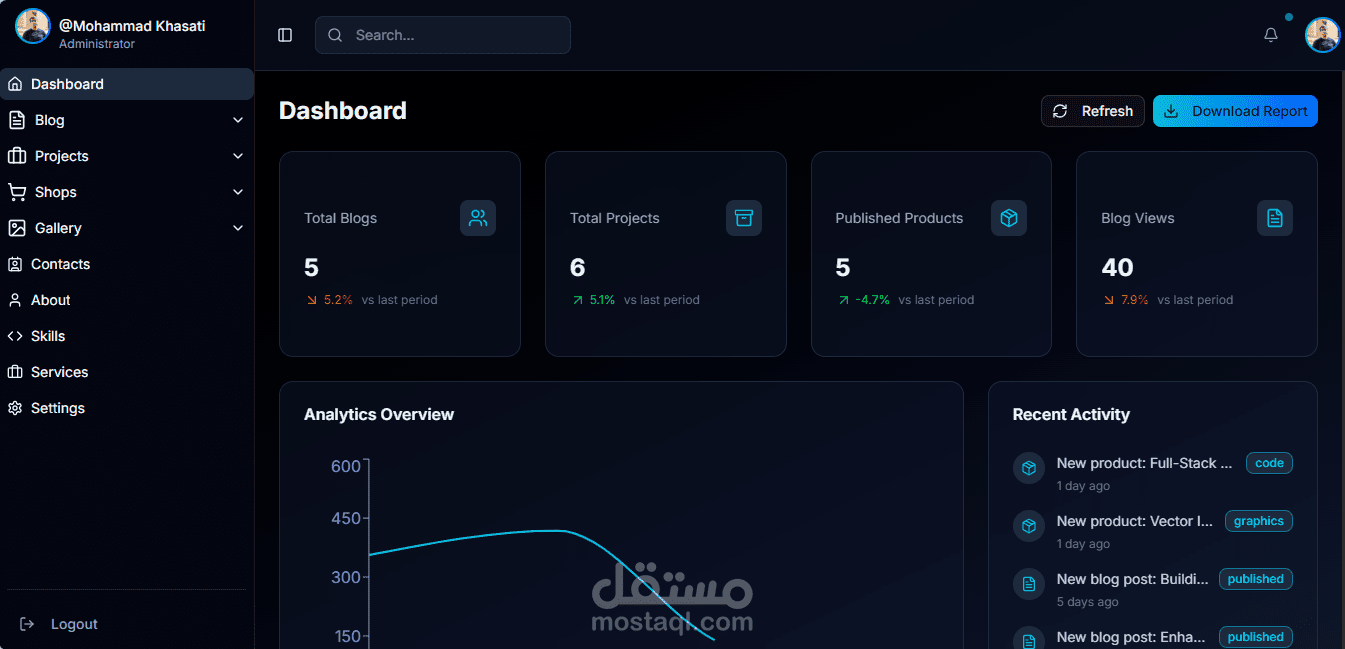Click the 5.2% change under Total Blogs
Screen dimensions: 1345x649
(338, 300)
